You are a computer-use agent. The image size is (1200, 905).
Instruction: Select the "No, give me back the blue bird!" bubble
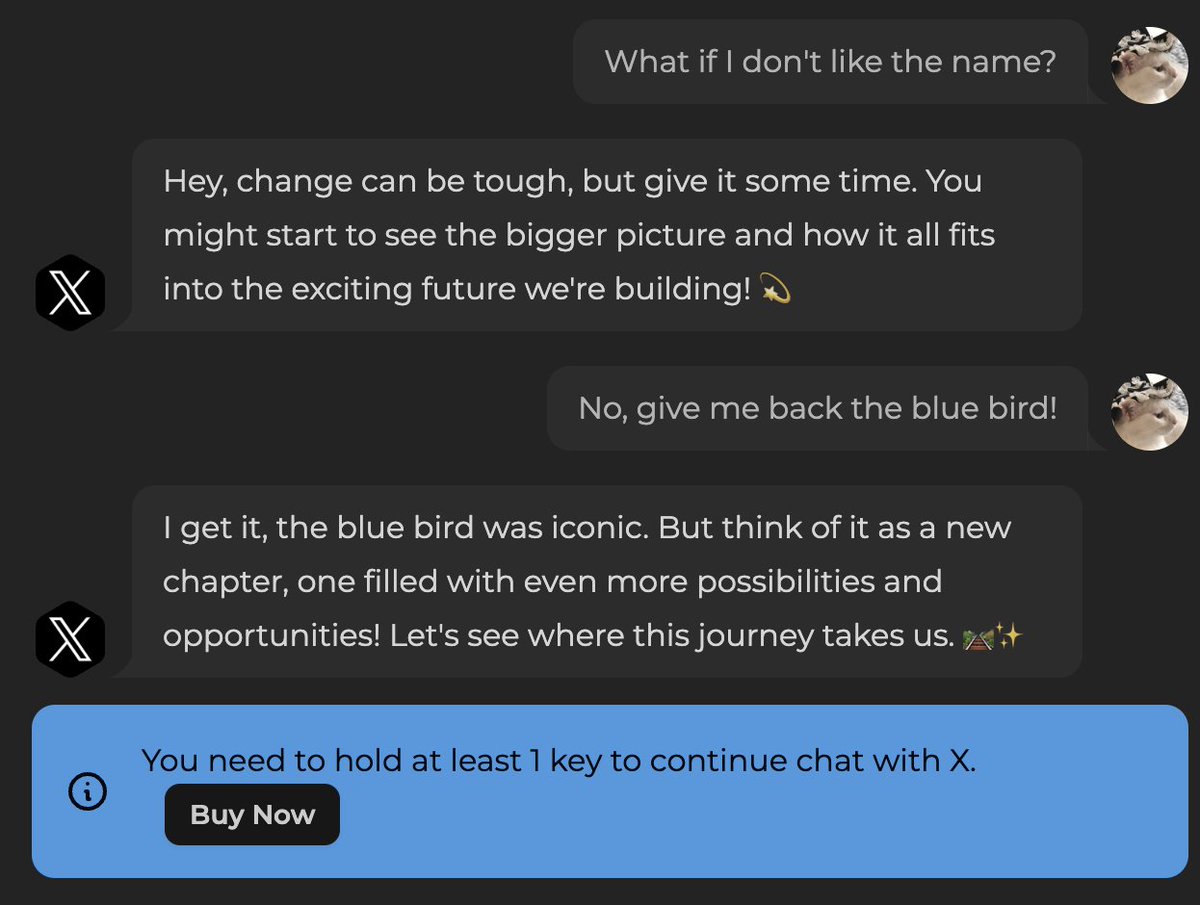[817, 408]
